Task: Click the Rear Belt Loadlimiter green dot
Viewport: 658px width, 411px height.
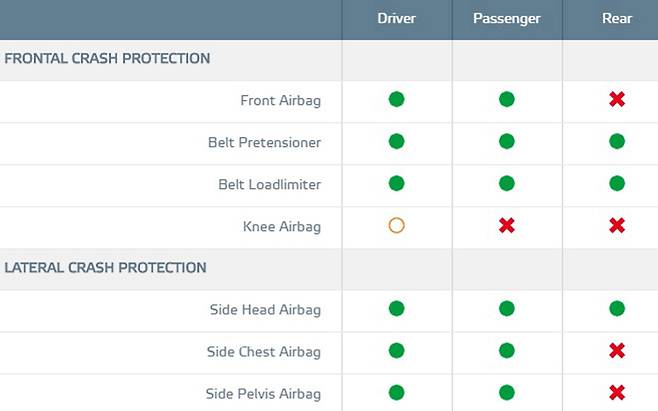Action: click(x=617, y=184)
